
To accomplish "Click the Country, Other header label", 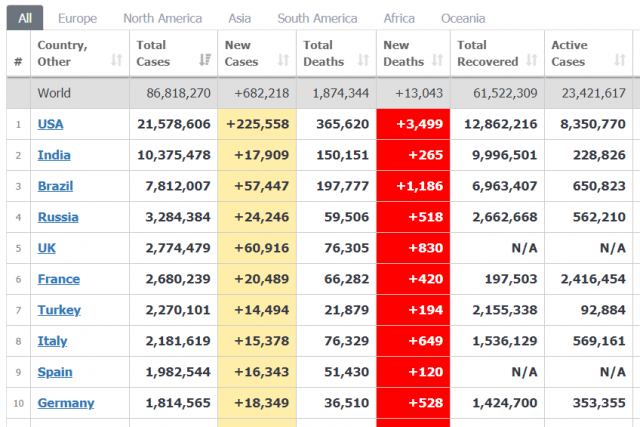I will click(62, 53).
